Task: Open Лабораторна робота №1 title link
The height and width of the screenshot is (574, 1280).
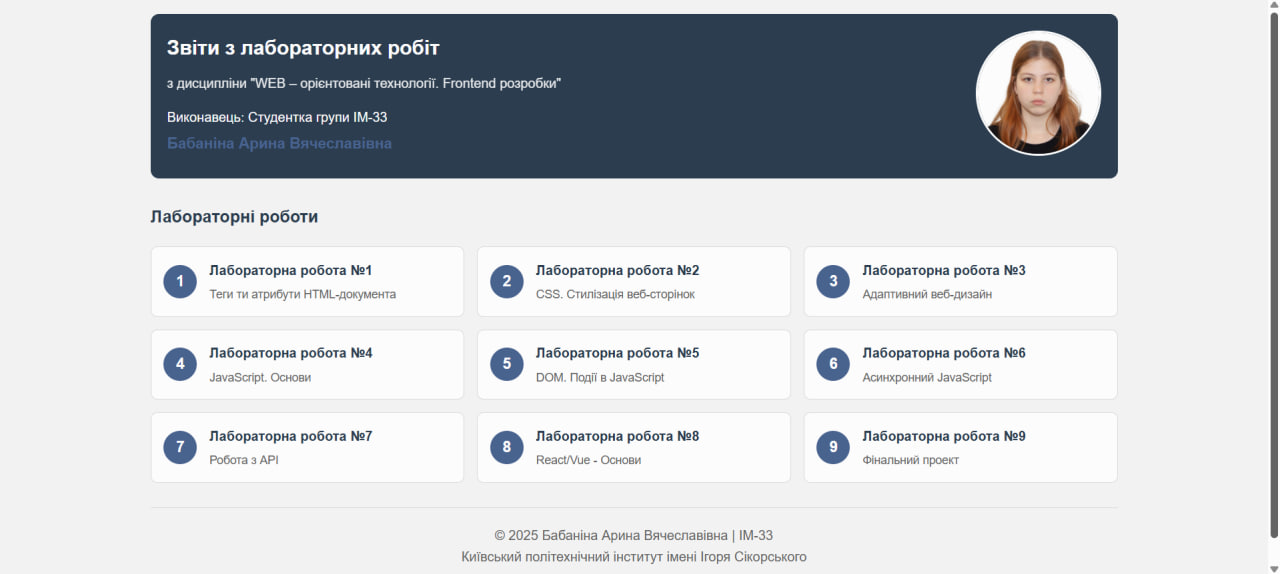Action: 290,271
